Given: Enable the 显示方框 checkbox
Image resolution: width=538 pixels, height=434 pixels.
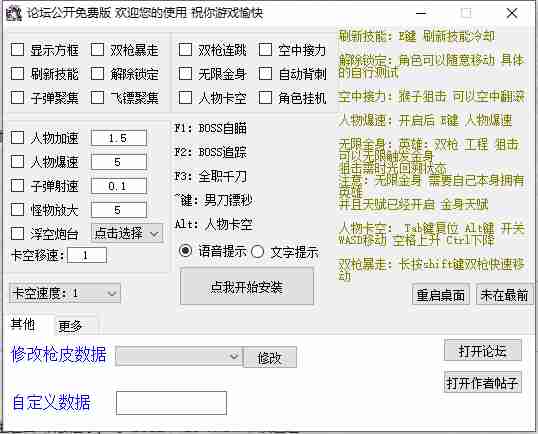Looking at the screenshot, I should tap(17, 50).
